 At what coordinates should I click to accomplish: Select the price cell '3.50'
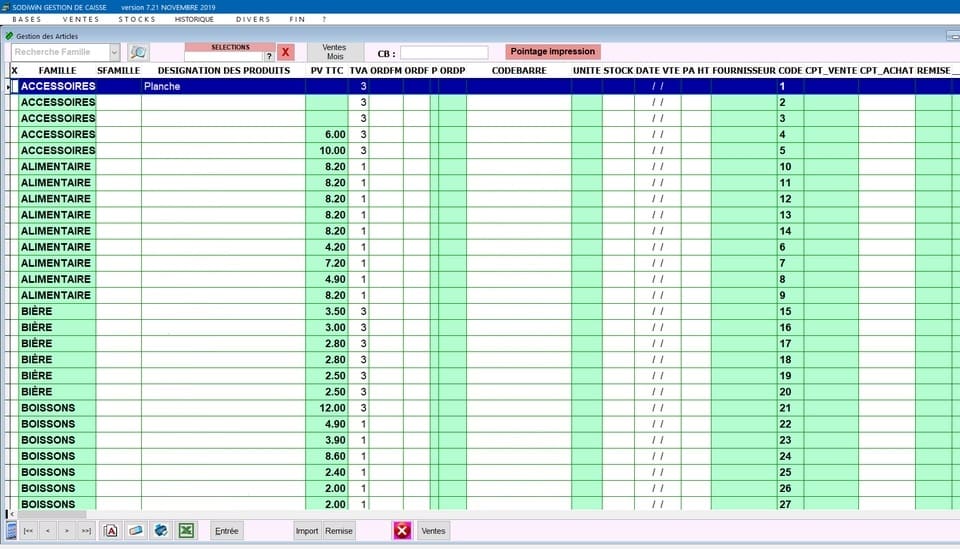tap(327, 312)
